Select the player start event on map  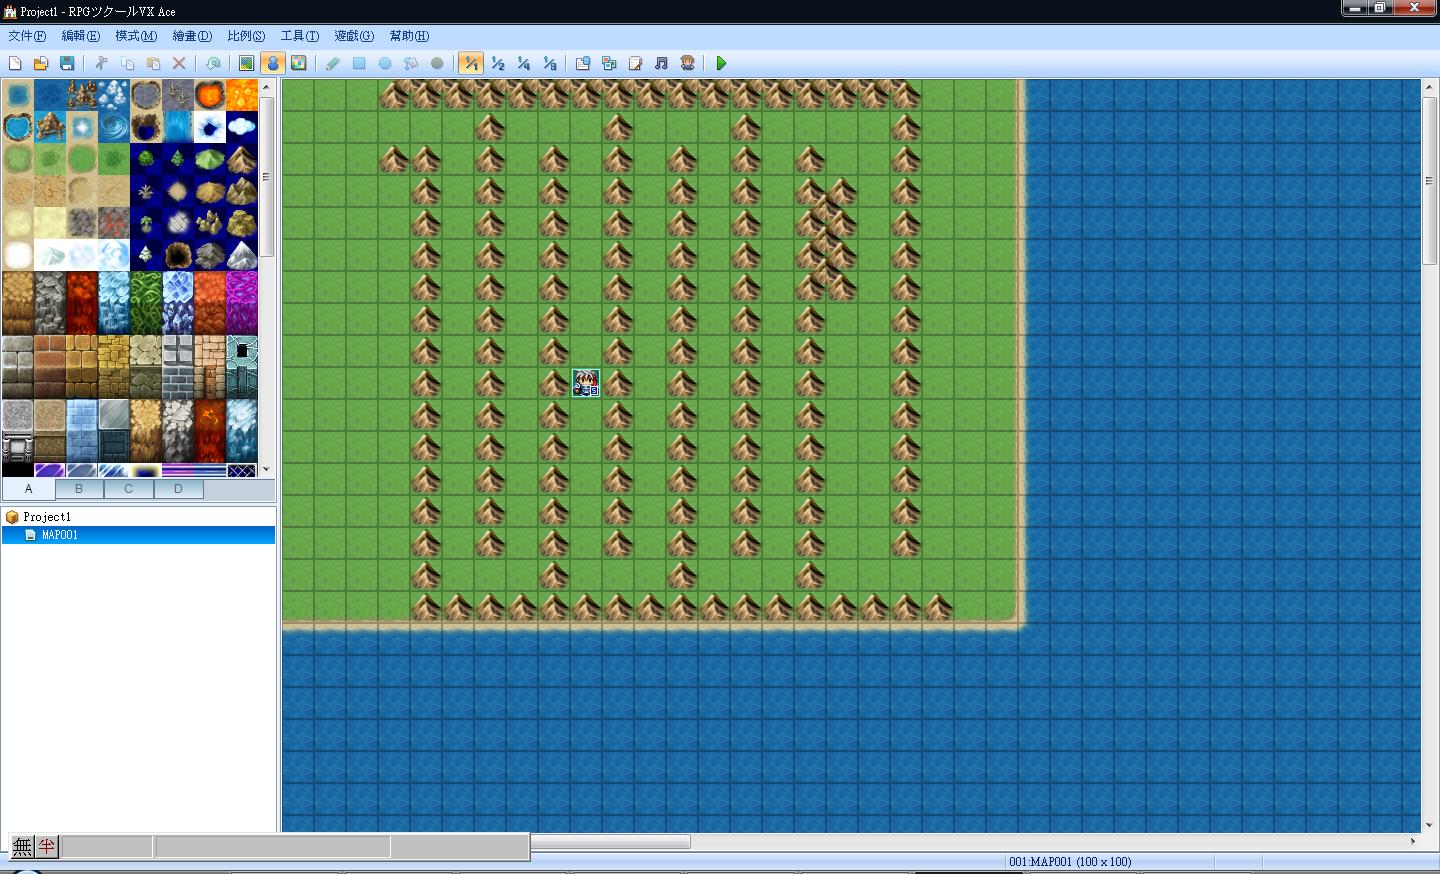586,383
